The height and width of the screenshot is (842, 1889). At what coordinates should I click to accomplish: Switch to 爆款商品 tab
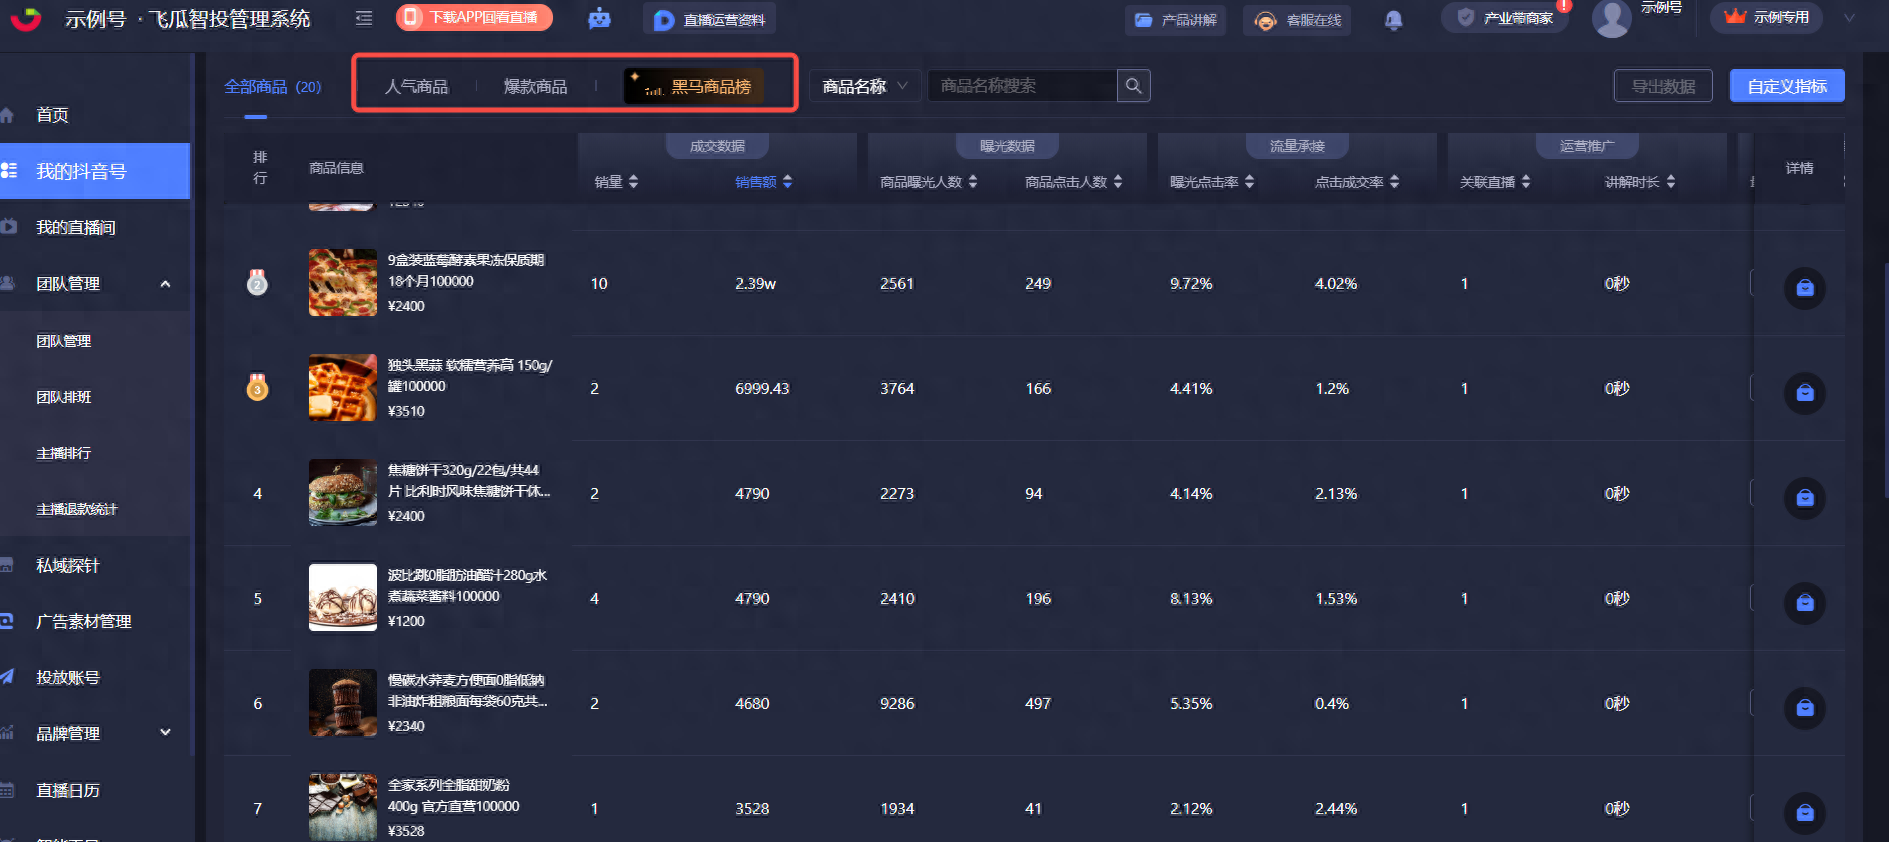[535, 87]
